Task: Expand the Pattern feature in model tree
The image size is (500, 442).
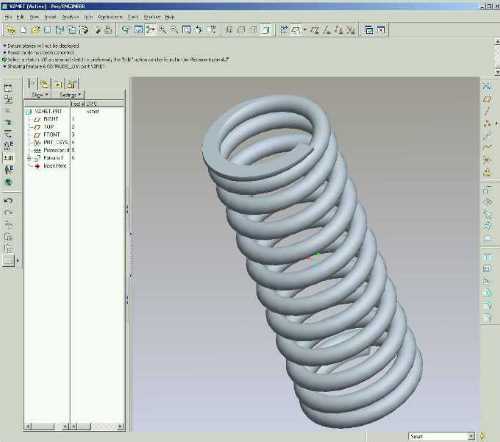Action: click(29, 158)
